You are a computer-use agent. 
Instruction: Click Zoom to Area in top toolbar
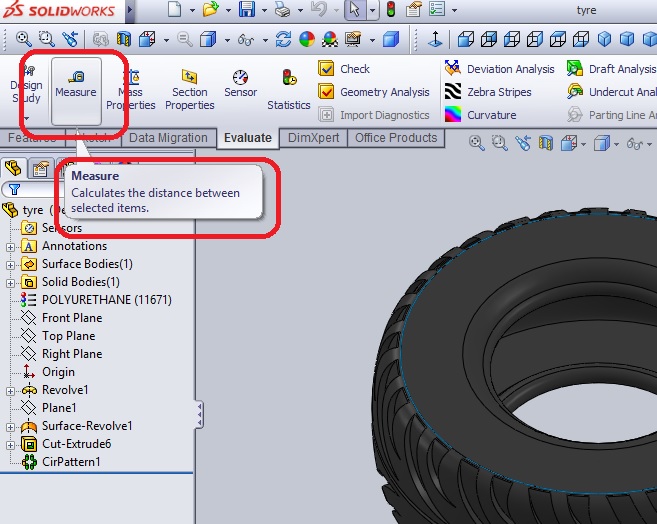(47, 39)
